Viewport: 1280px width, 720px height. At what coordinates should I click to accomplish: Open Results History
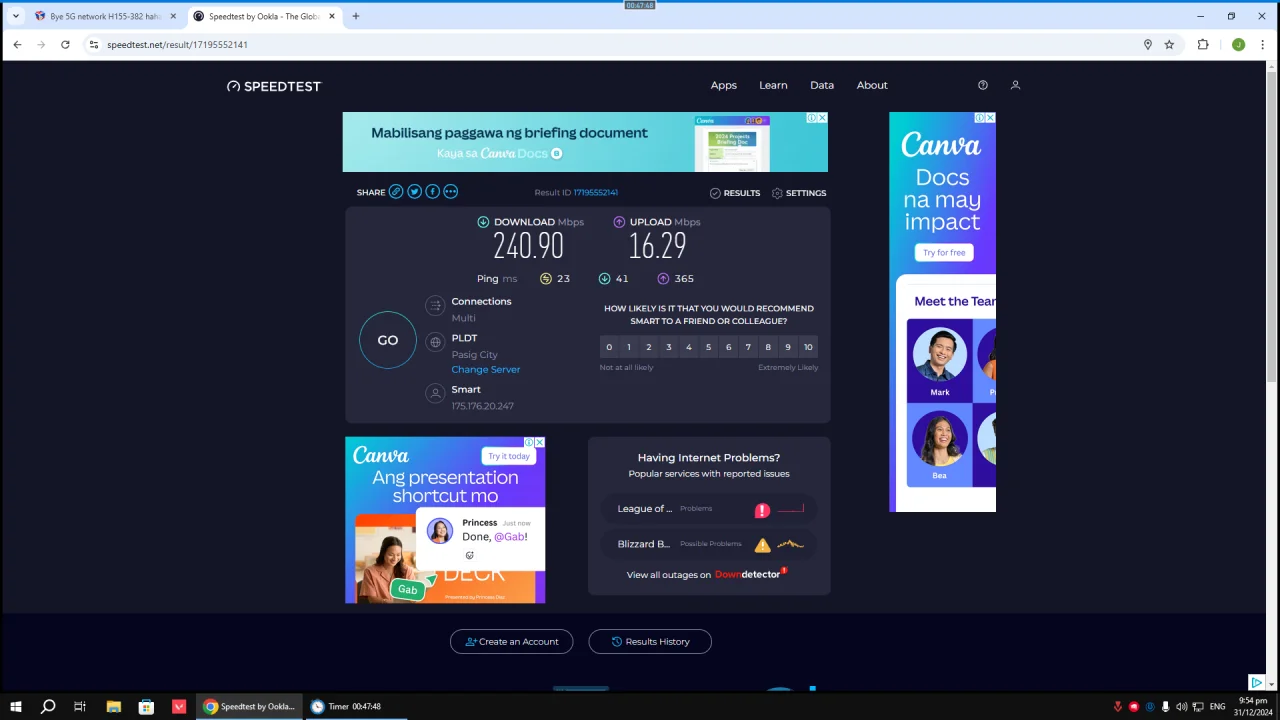[x=650, y=641]
